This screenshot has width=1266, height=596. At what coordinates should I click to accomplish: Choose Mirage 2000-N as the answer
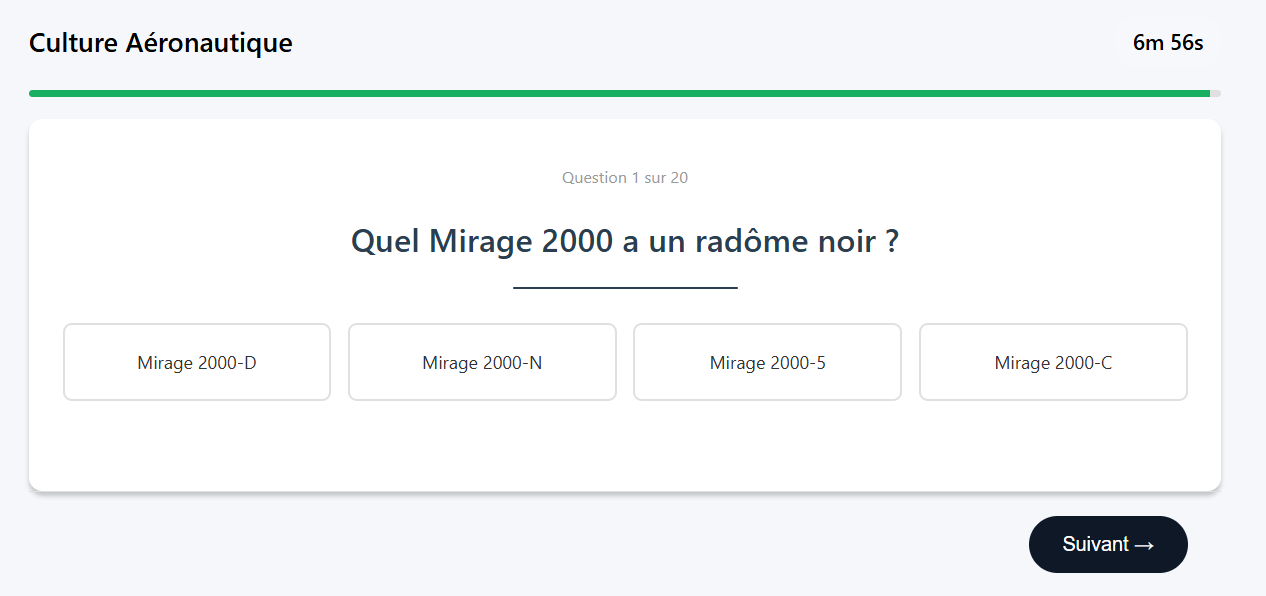click(482, 362)
